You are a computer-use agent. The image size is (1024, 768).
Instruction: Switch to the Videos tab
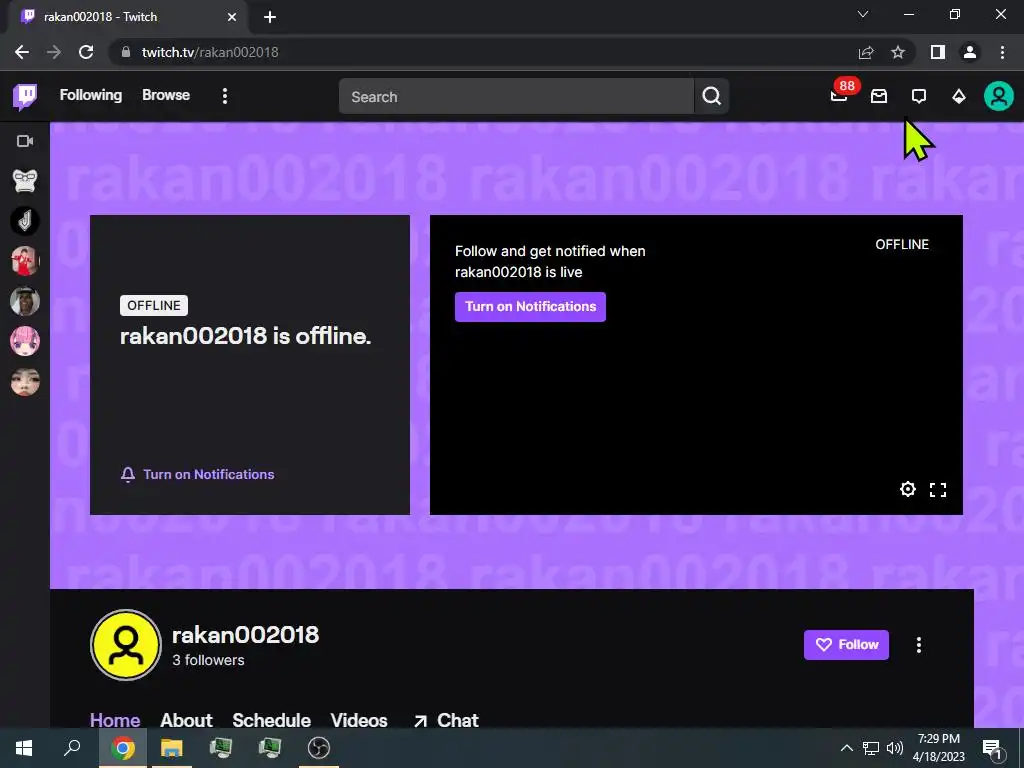tap(359, 720)
